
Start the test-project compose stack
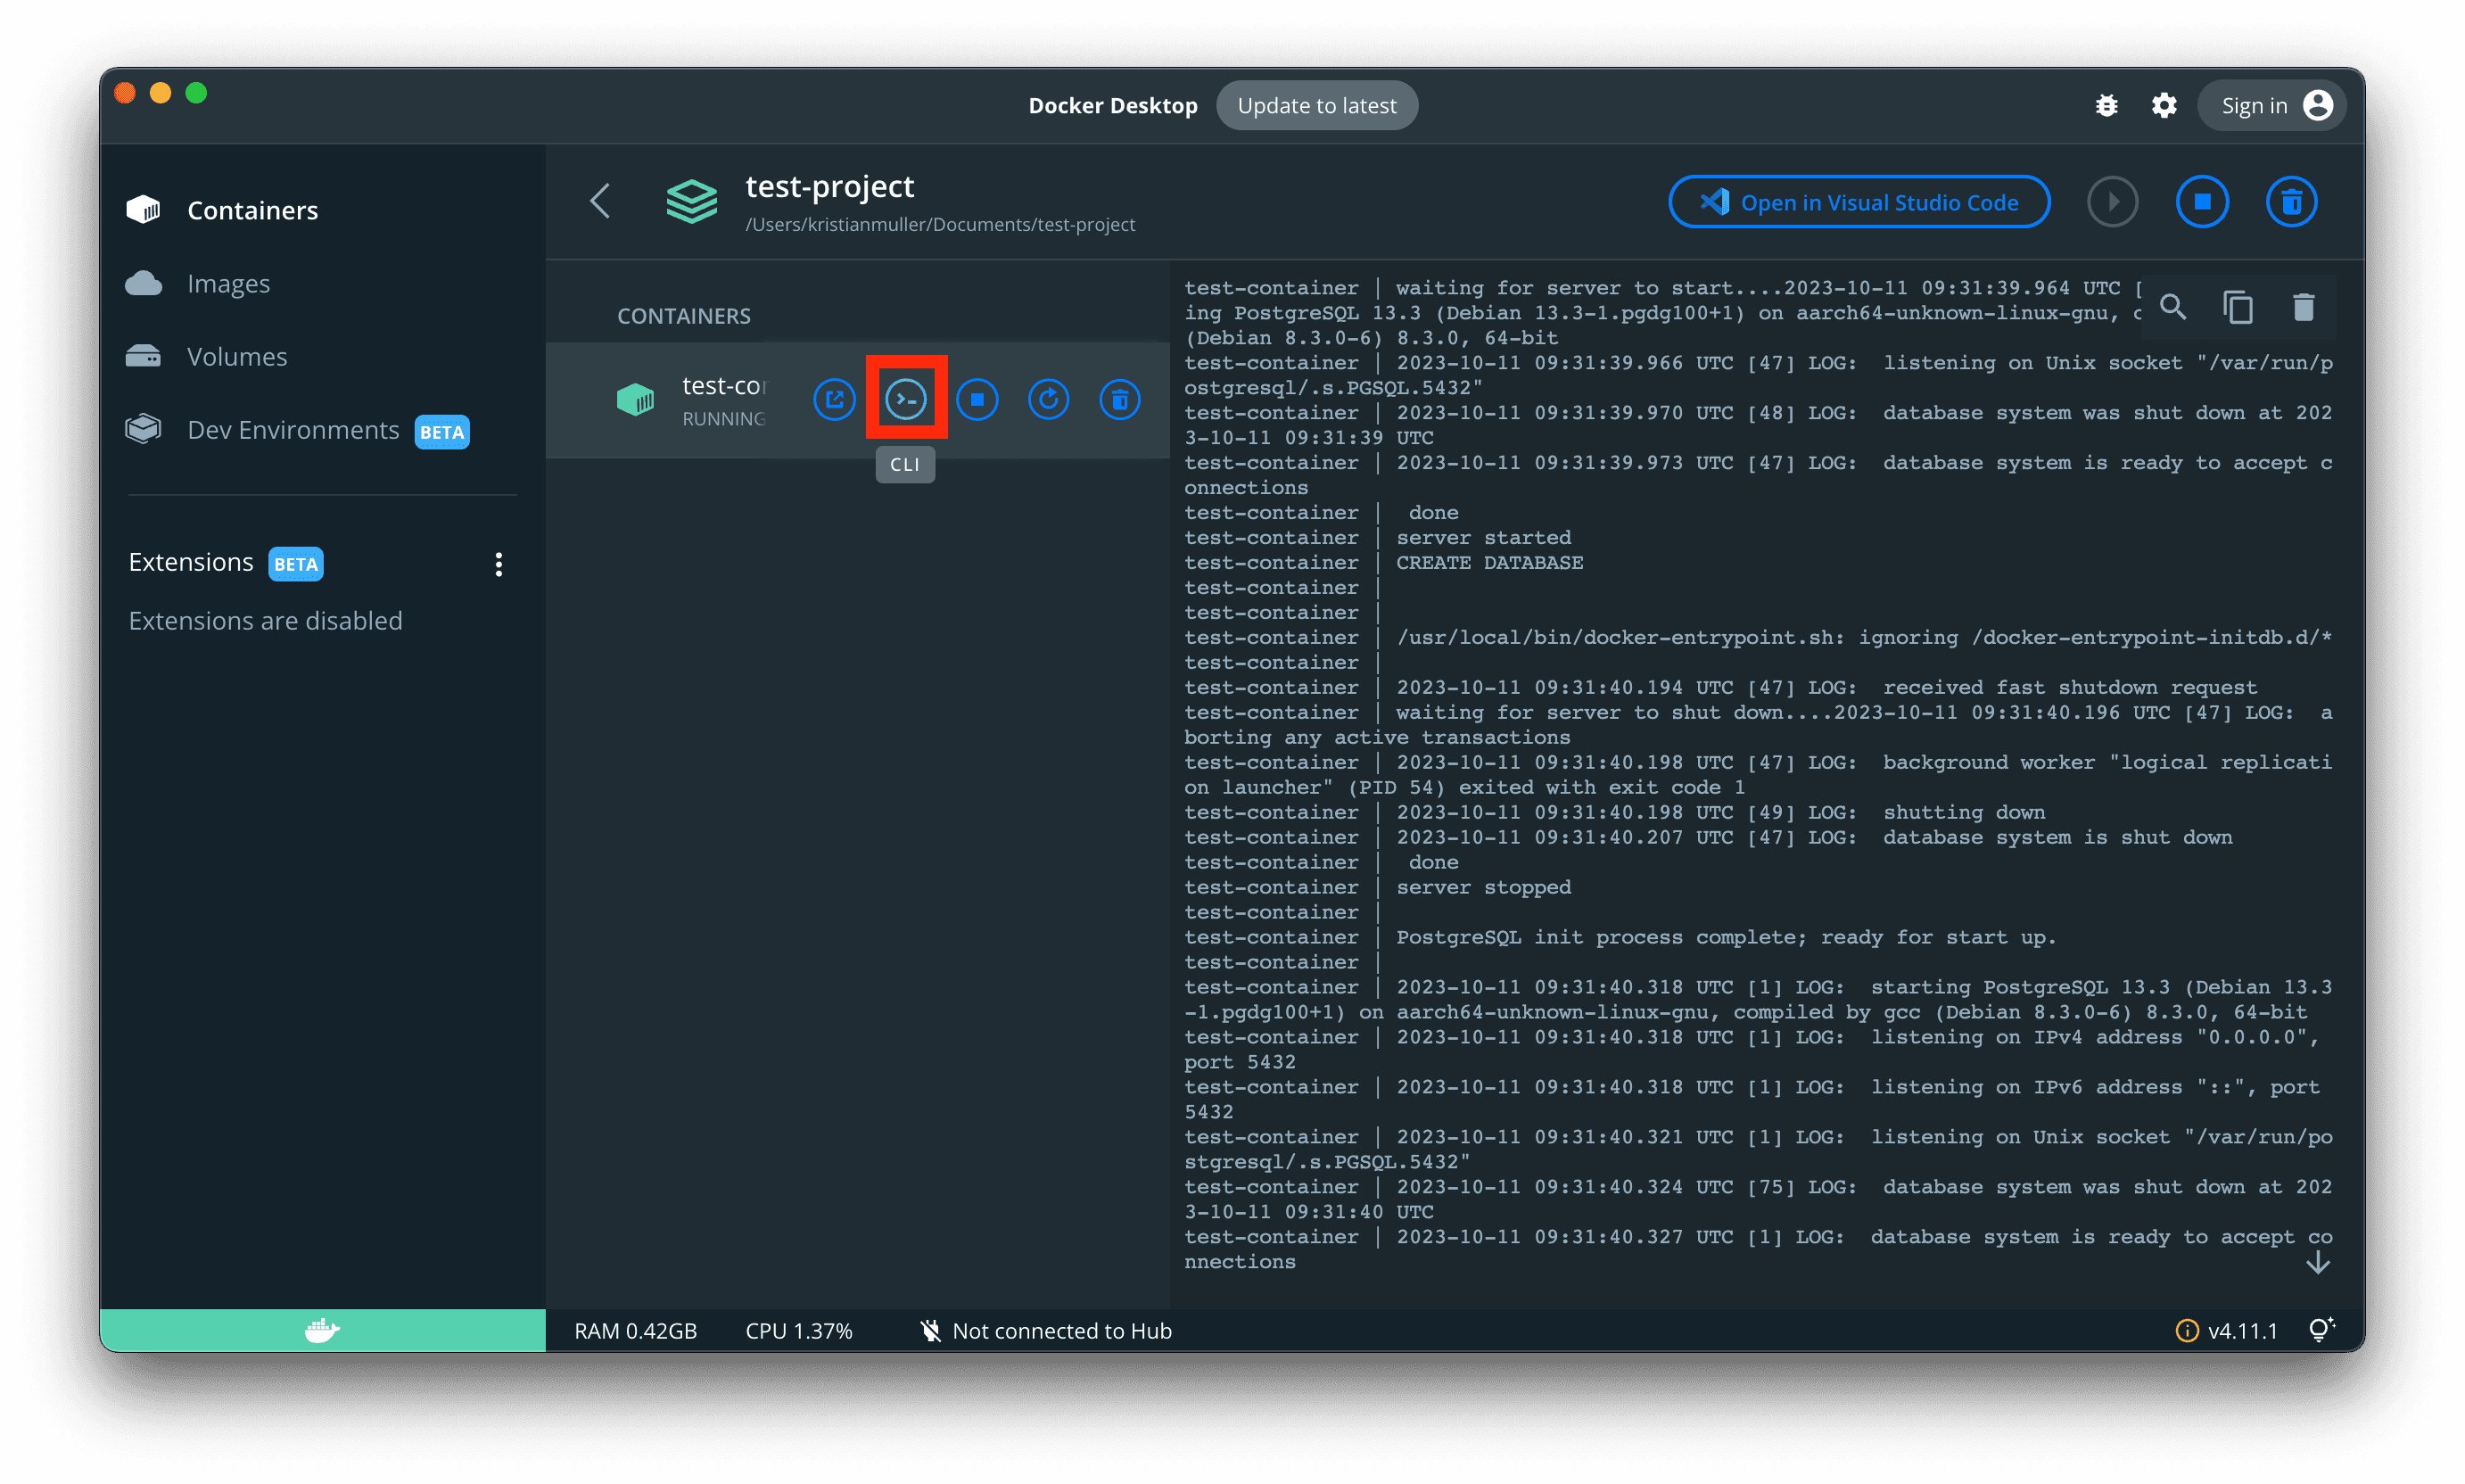tap(2112, 202)
